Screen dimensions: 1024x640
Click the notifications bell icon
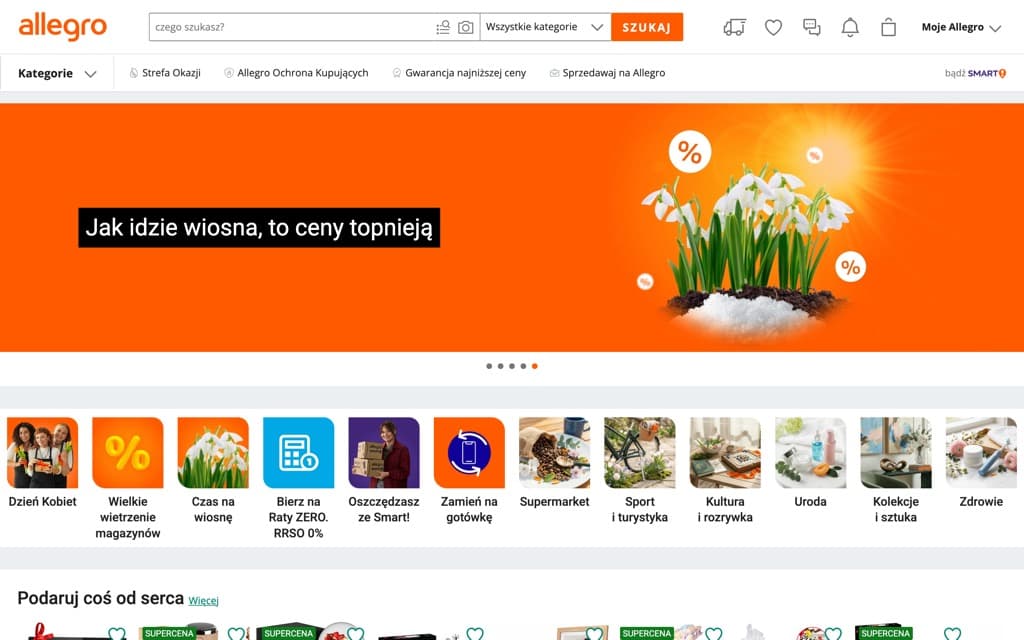[850, 27]
